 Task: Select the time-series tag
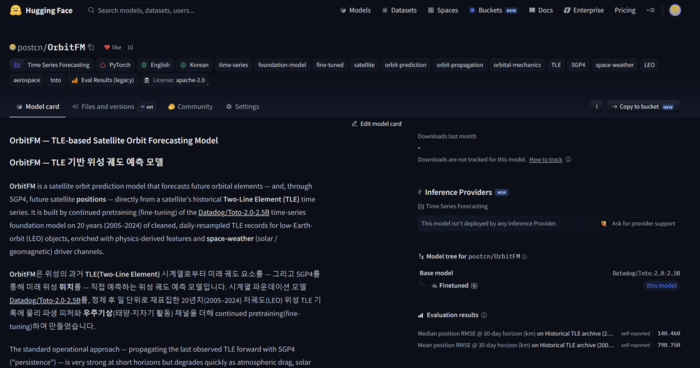[x=233, y=65]
